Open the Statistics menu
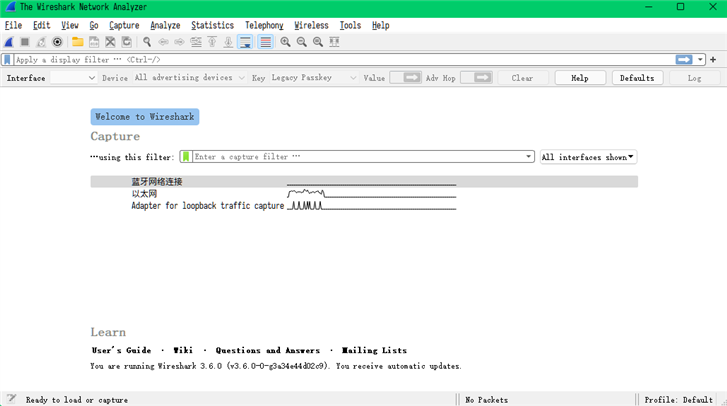Image resolution: width=727 pixels, height=406 pixels. [x=212, y=25]
